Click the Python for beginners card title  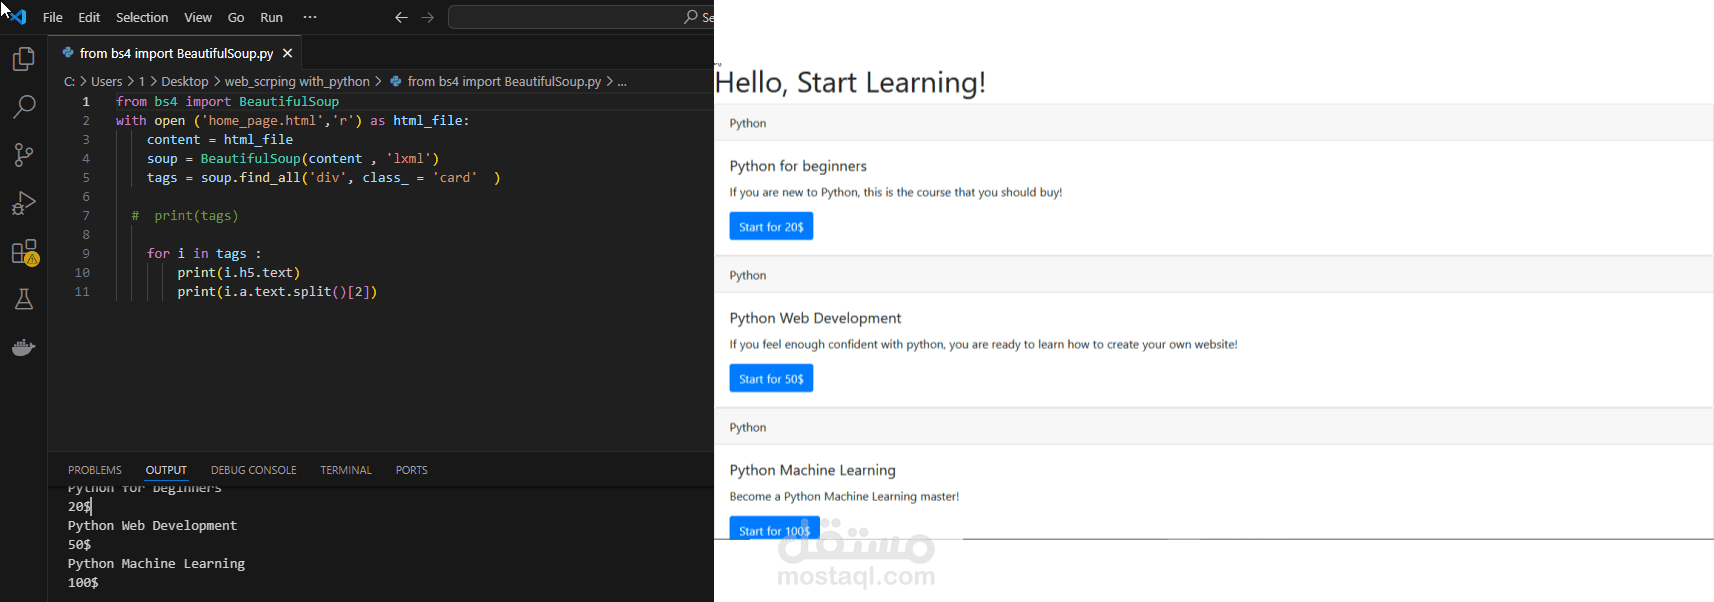[x=798, y=166]
